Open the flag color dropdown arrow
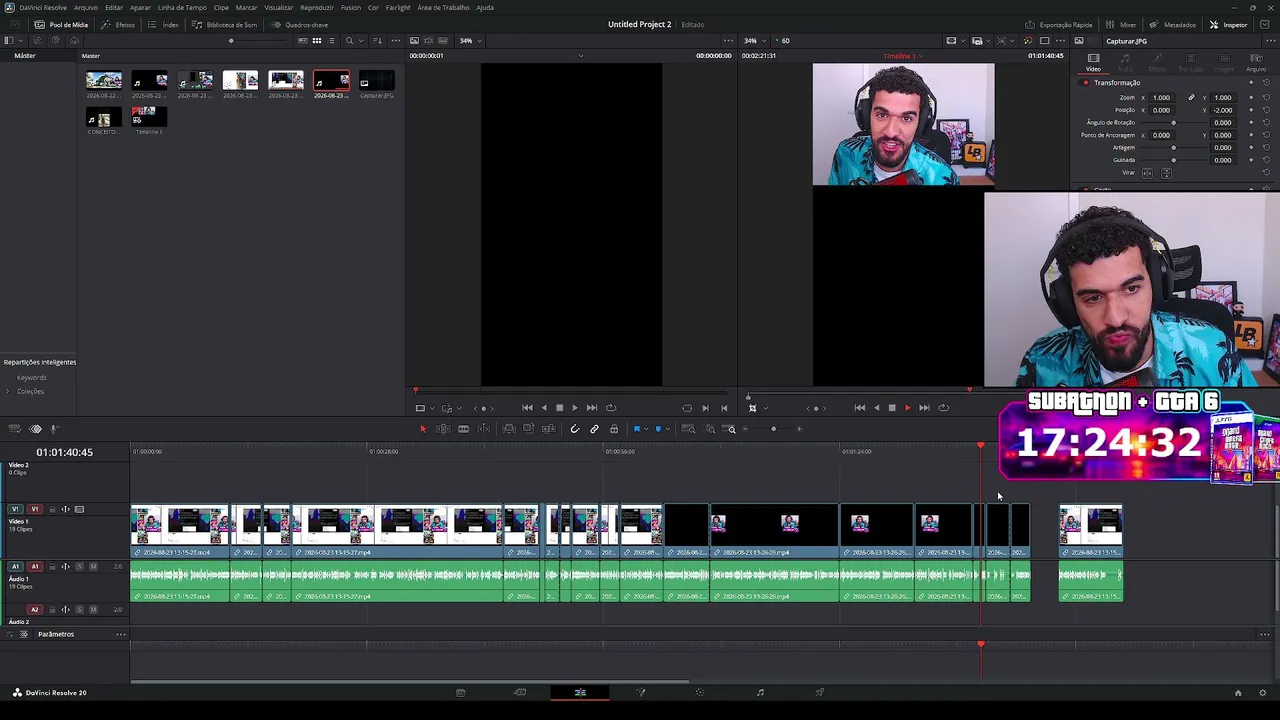 (x=646, y=429)
